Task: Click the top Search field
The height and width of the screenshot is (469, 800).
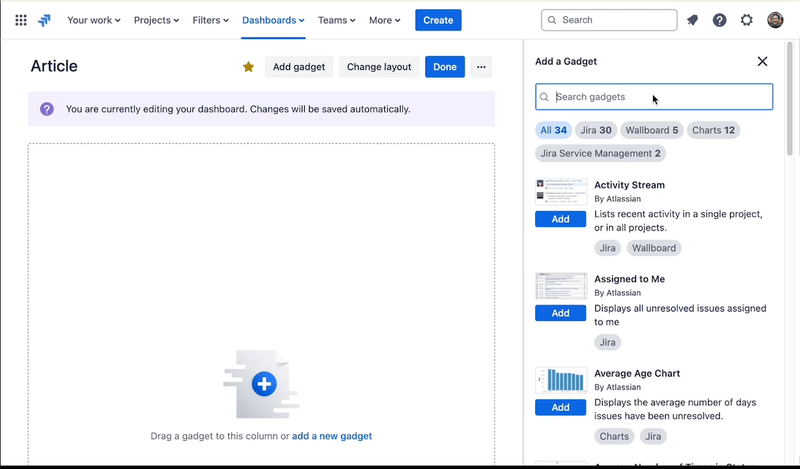Action: point(609,20)
